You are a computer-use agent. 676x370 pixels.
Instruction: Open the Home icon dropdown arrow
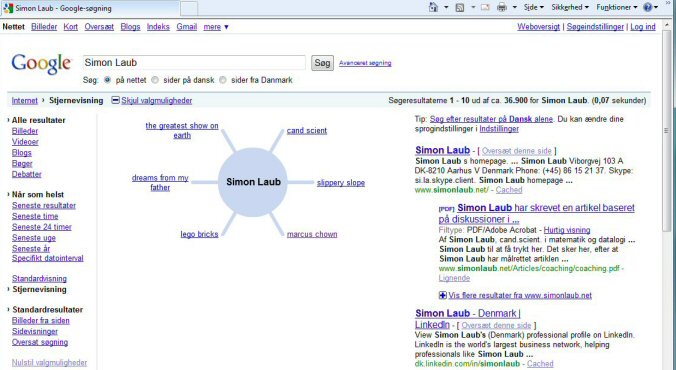tap(446, 7)
